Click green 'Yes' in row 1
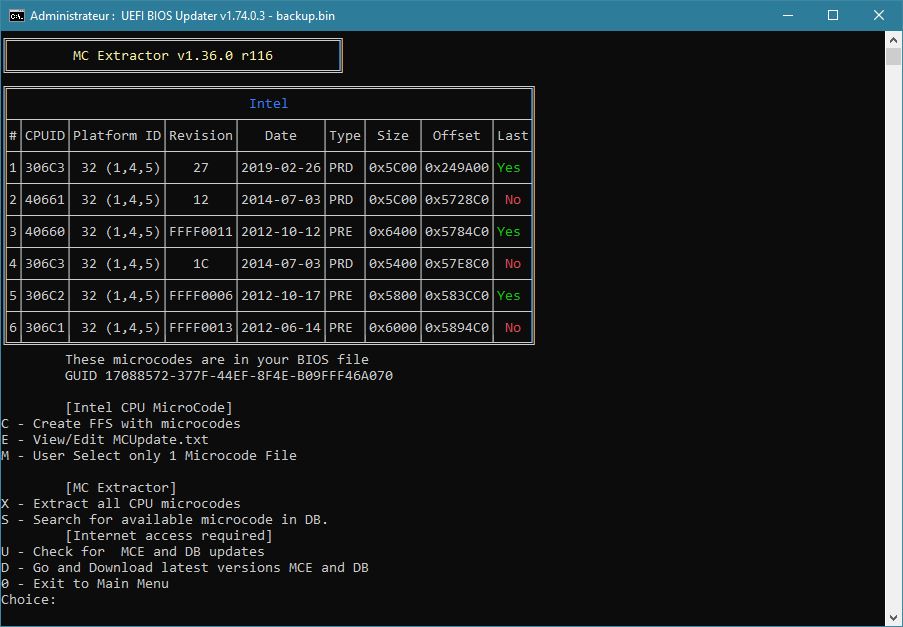The height and width of the screenshot is (627, 903). (x=509, y=168)
